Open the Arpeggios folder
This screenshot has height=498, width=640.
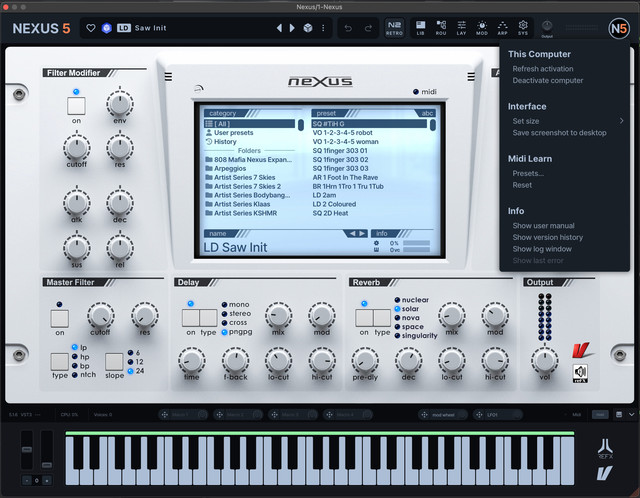point(226,169)
